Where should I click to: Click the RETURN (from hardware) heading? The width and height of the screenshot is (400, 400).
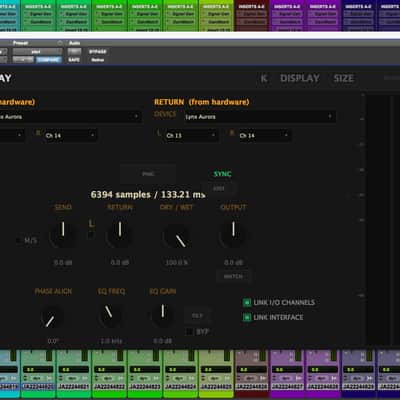(x=201, y=102)
